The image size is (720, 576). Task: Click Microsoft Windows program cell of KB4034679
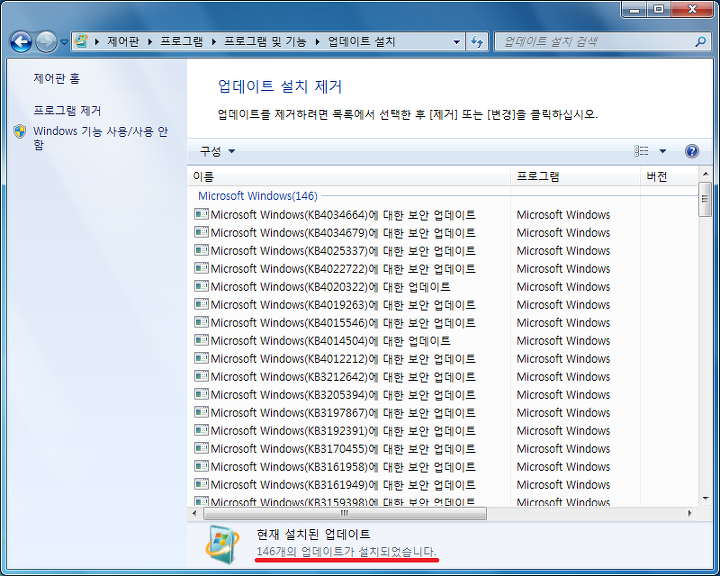(563, 233)
